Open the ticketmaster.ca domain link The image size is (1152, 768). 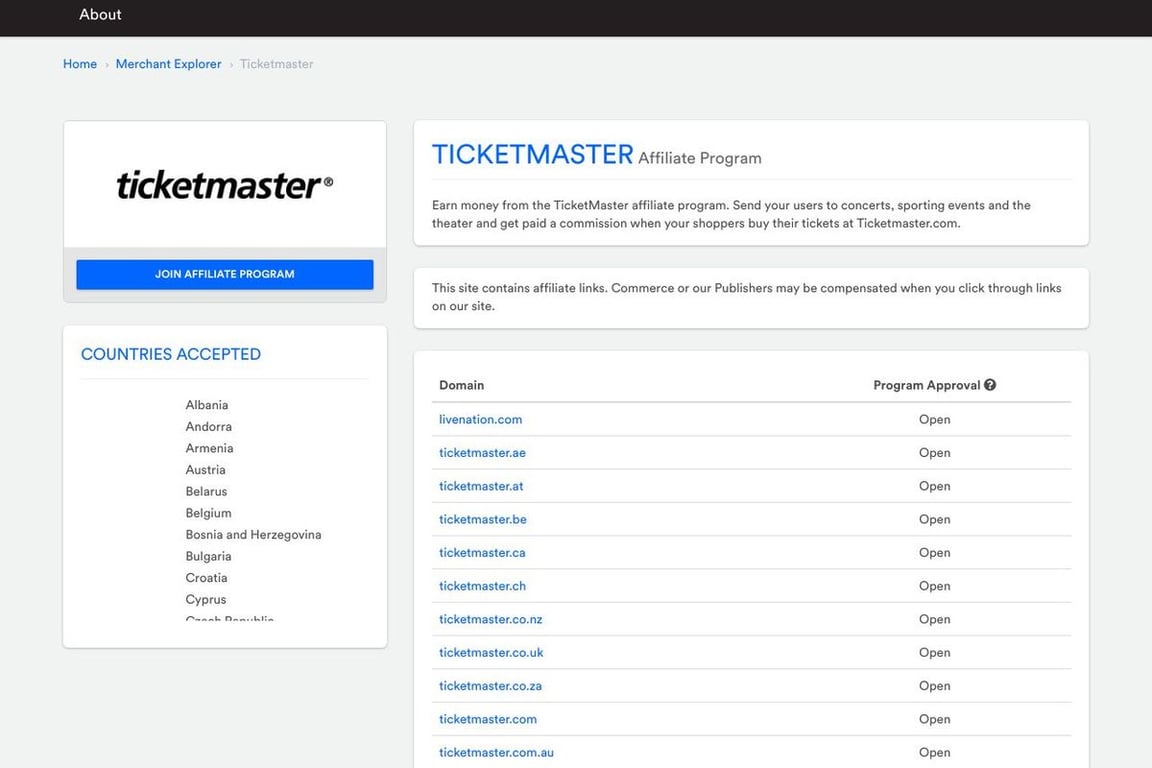481,552
